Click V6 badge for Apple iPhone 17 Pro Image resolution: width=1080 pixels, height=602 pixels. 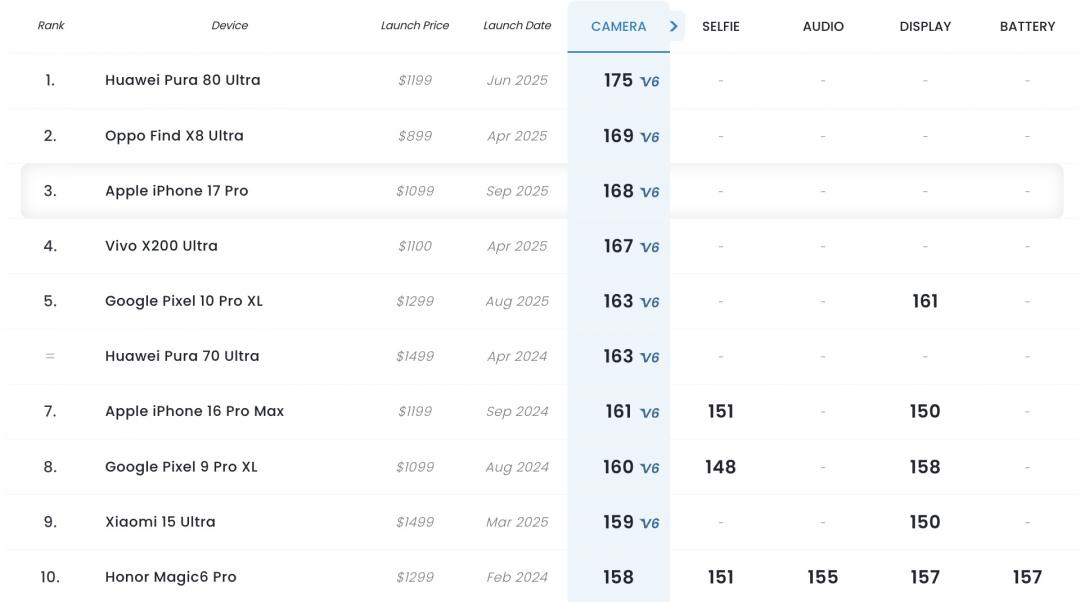click(x=650, y=192)
